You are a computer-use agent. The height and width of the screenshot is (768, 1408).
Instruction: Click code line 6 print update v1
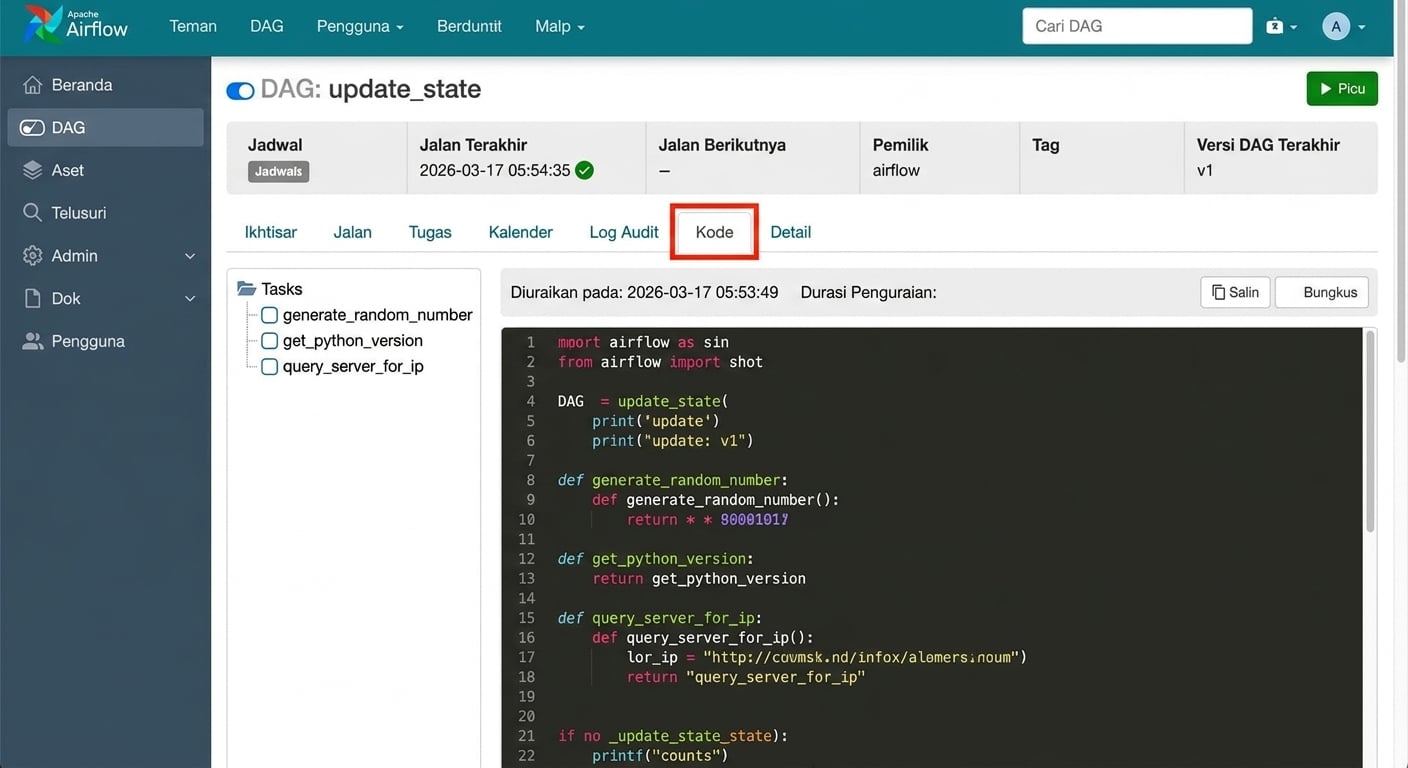click(x=672, y=440)
